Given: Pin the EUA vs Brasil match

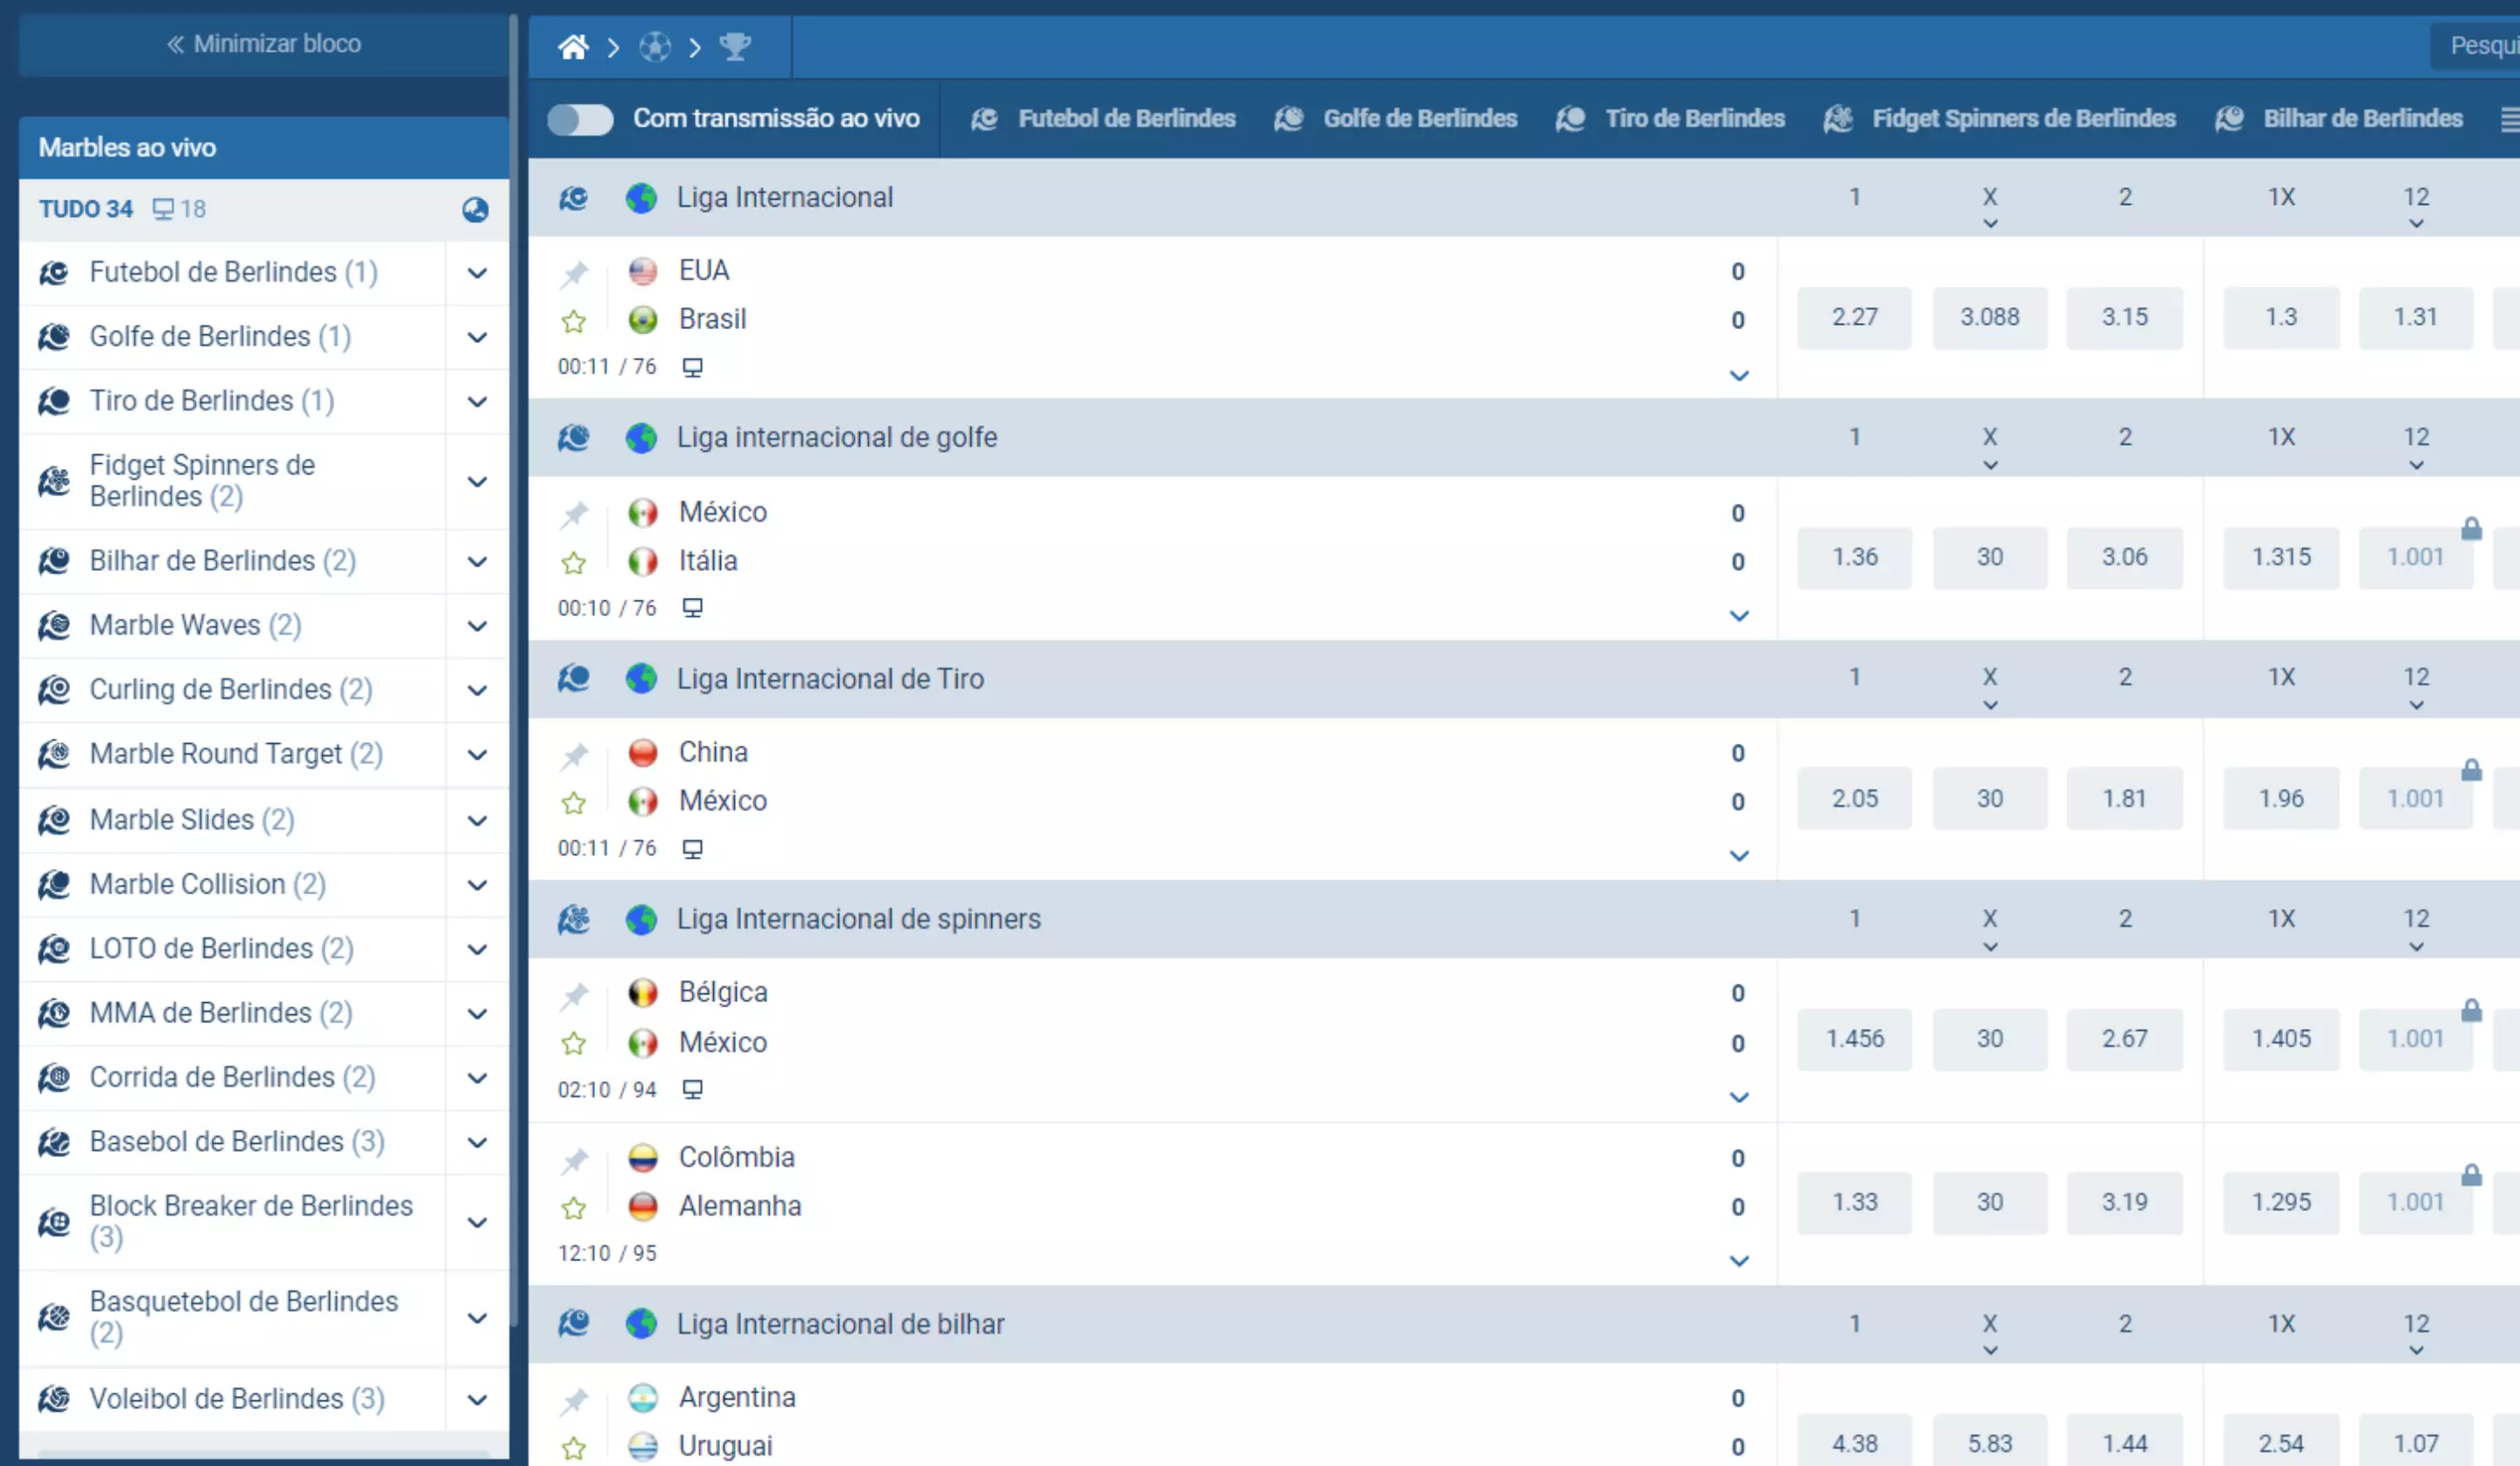Looking at the screenshot, I should pos(574,272).
